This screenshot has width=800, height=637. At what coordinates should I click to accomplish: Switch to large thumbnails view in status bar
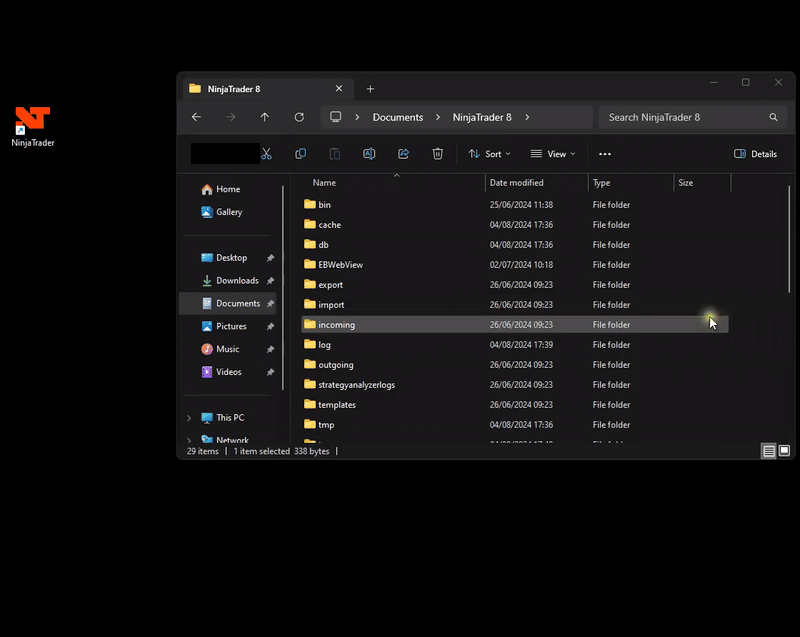click(784, 451)
